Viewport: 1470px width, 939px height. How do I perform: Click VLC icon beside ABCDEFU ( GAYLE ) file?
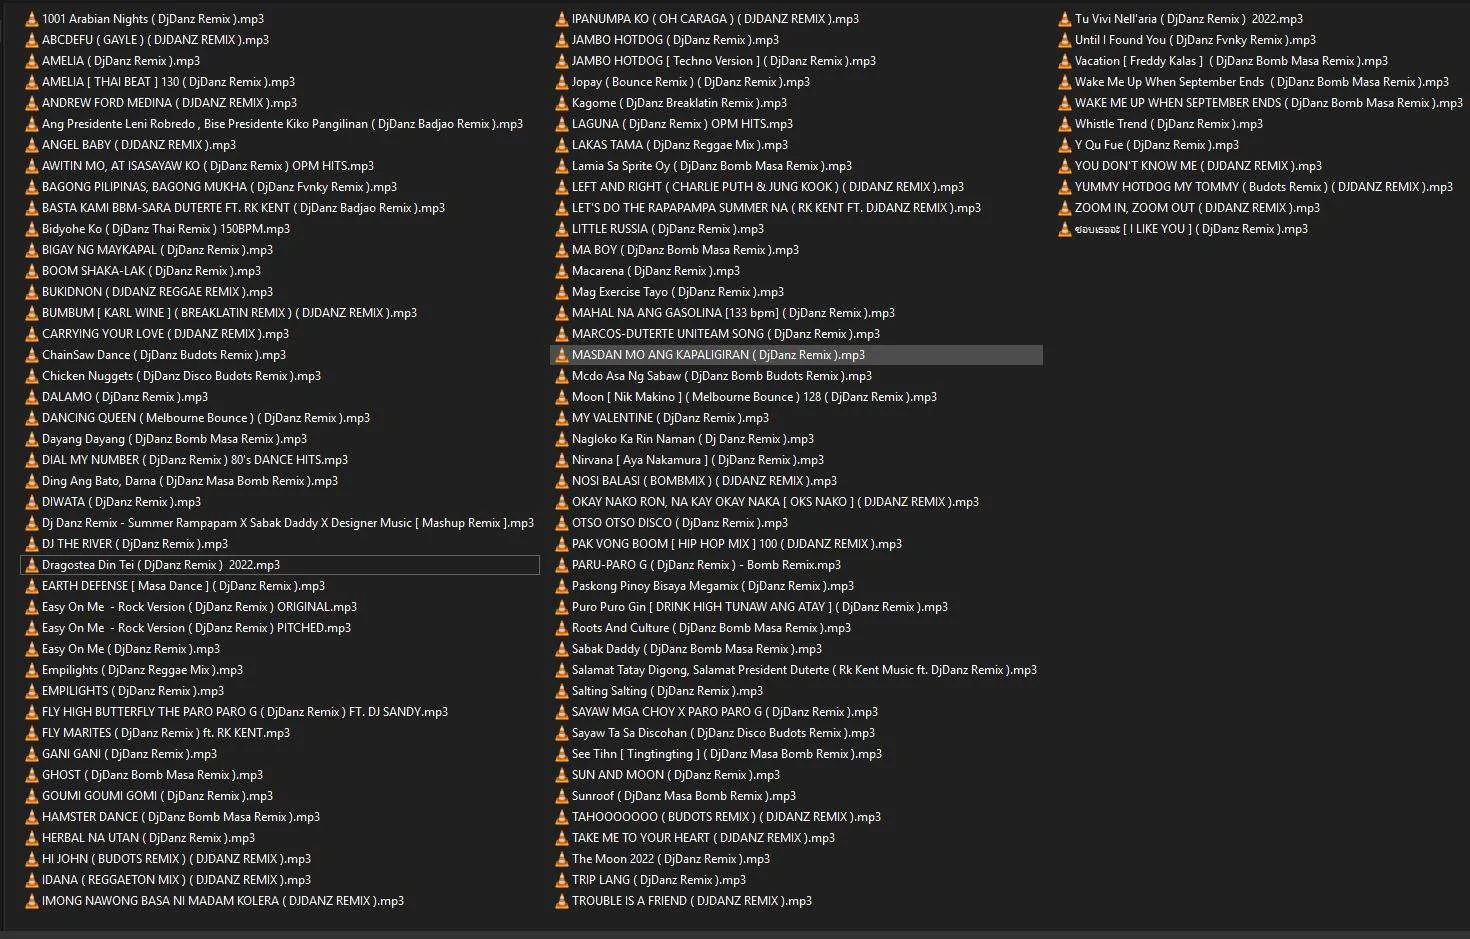click(x=32, y=40)
